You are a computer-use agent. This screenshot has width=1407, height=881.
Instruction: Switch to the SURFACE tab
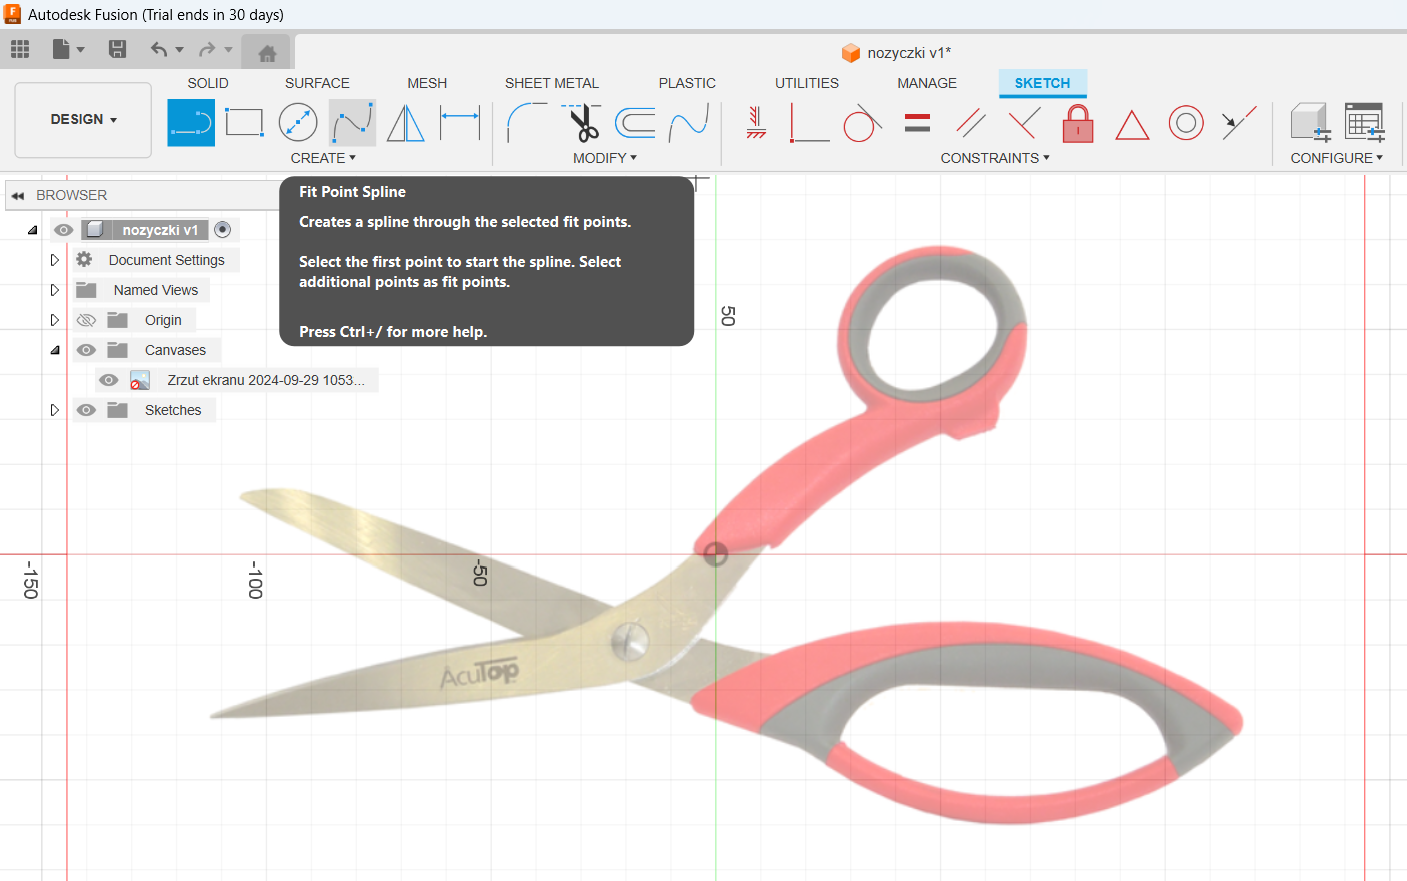point(317,83)
